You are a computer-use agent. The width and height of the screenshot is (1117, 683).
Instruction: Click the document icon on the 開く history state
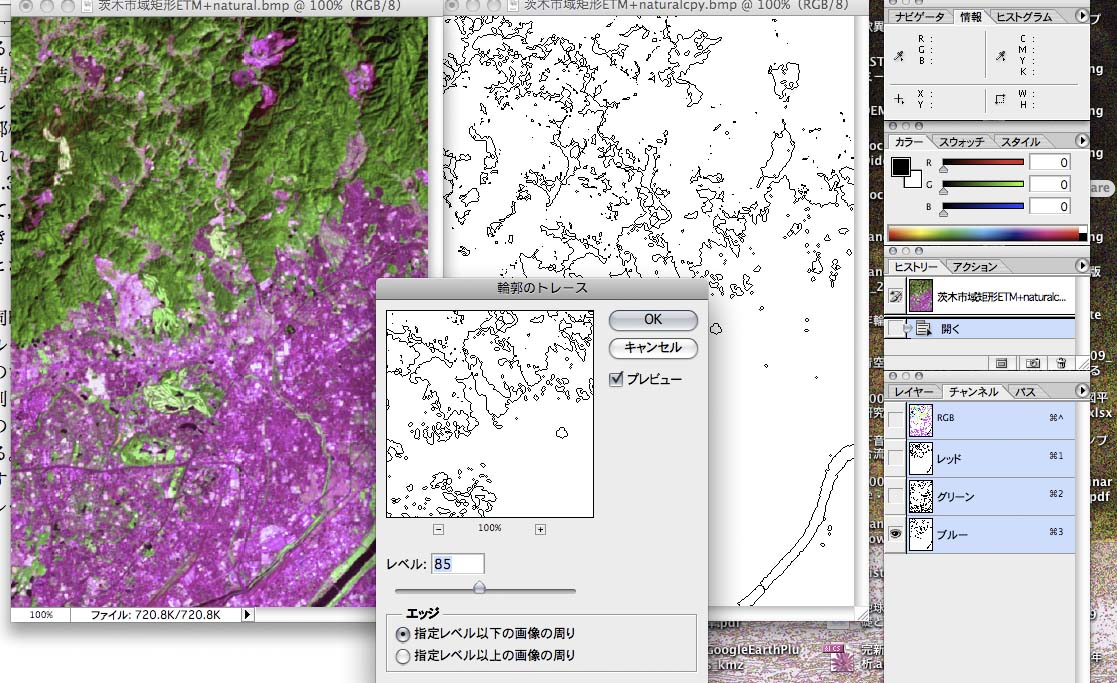point(923,328)
